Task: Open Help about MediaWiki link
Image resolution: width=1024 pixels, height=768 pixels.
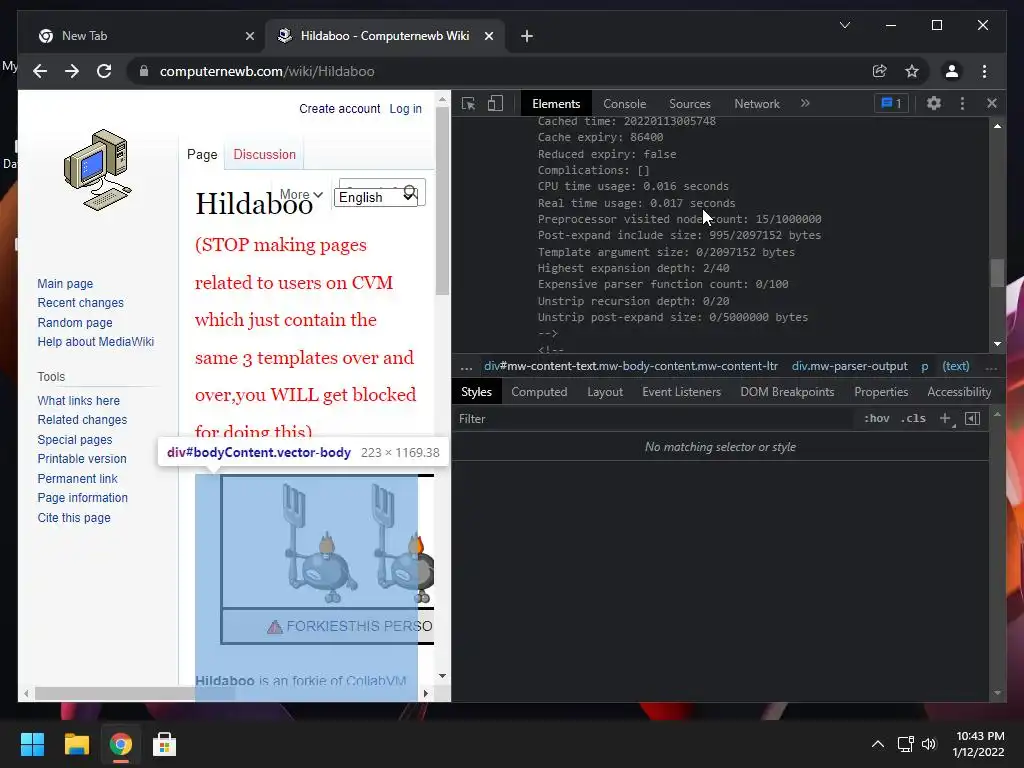Action: click(x=95, y=342)
